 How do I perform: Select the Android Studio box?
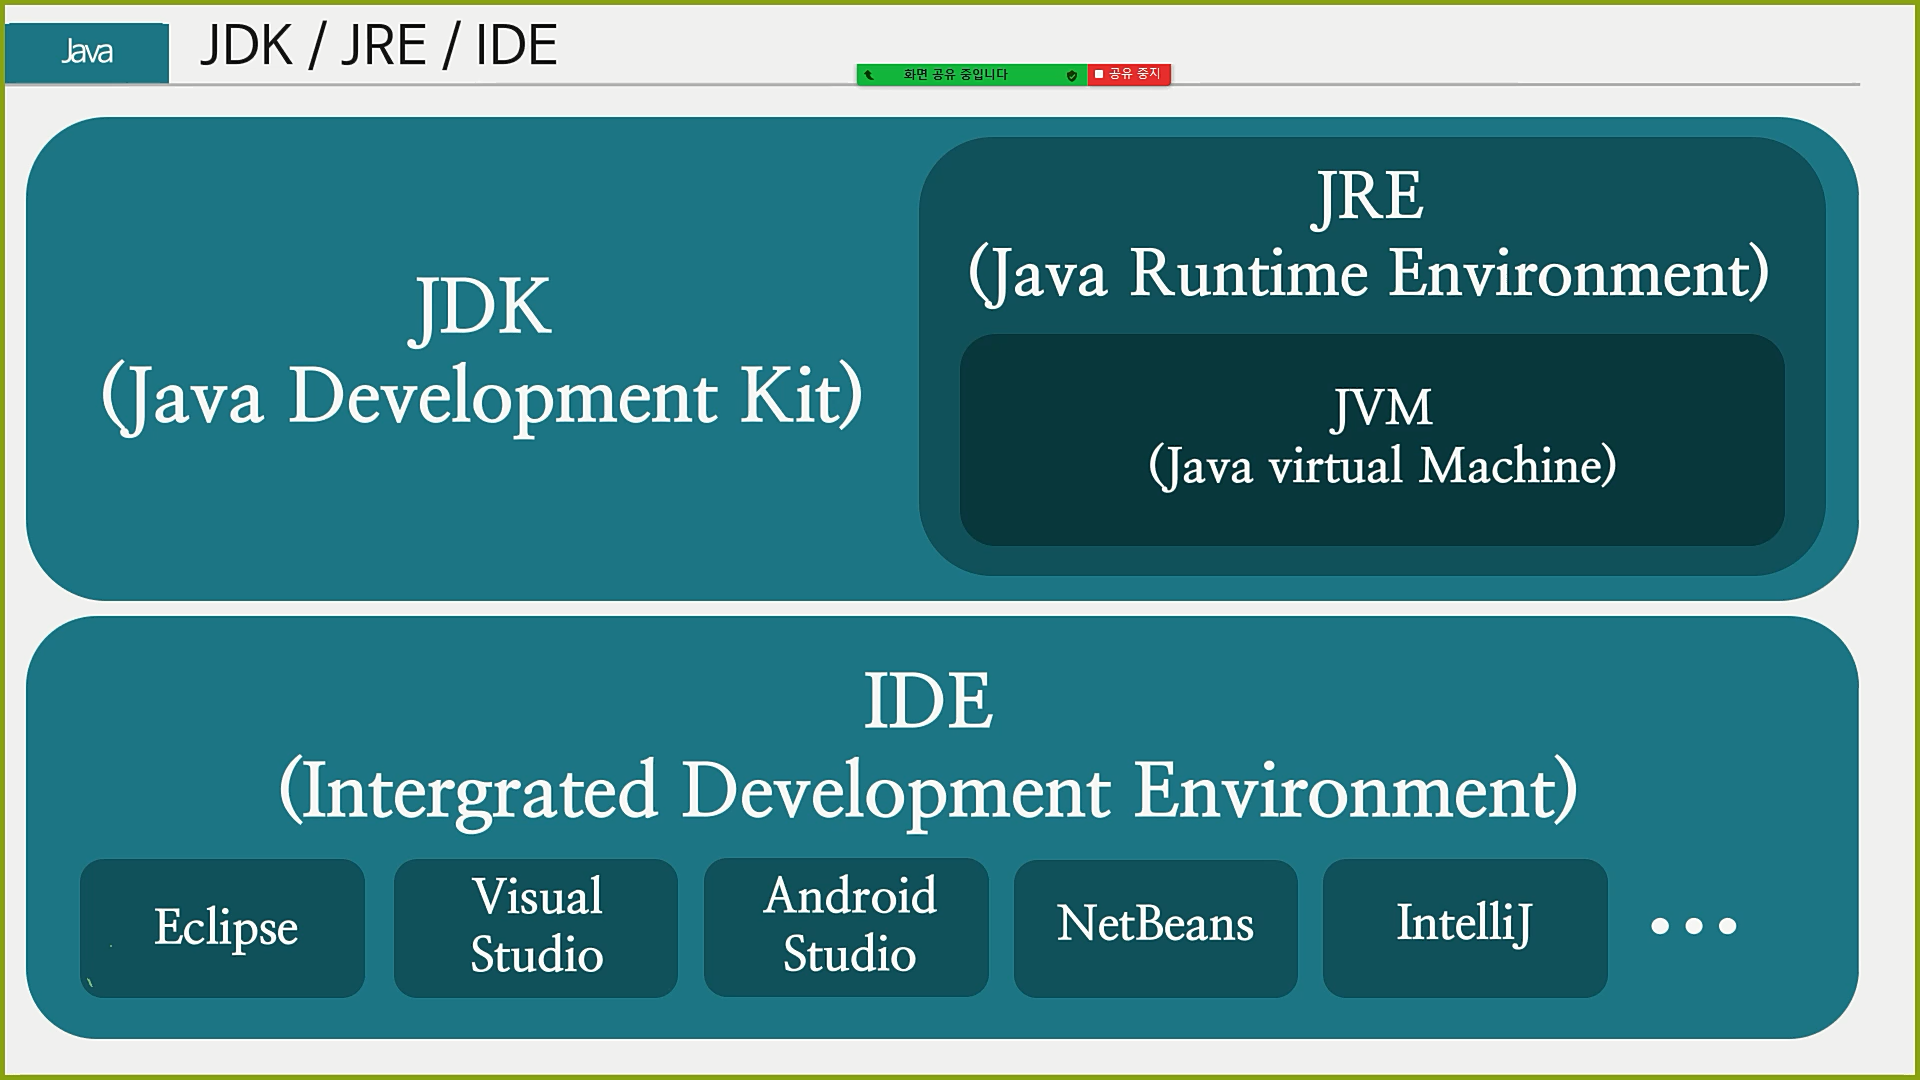pyautogui.click(x=847, y=927)
